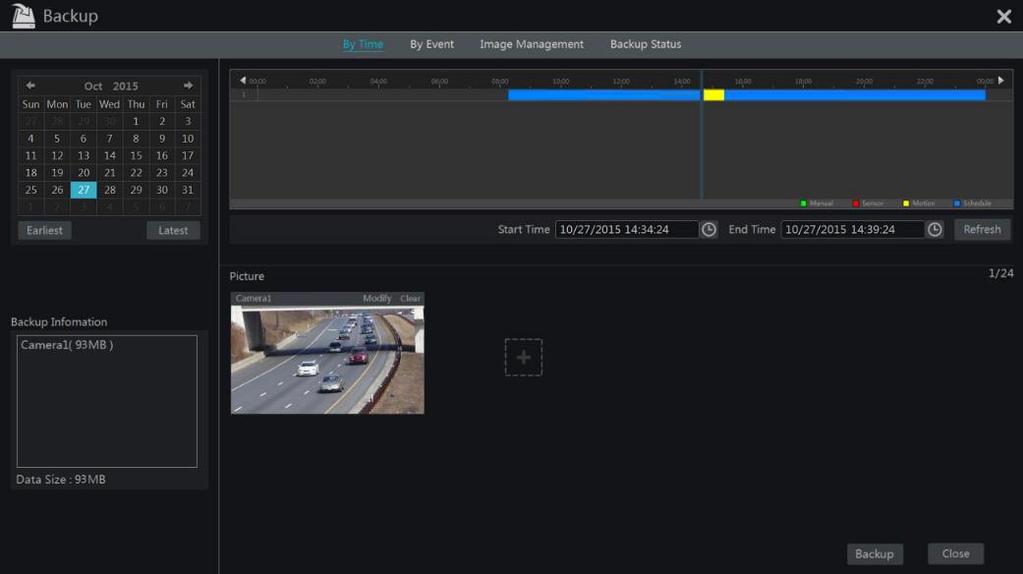Select October 18 in the calendar
The image size is (1023, 574).
click(31, 173)
